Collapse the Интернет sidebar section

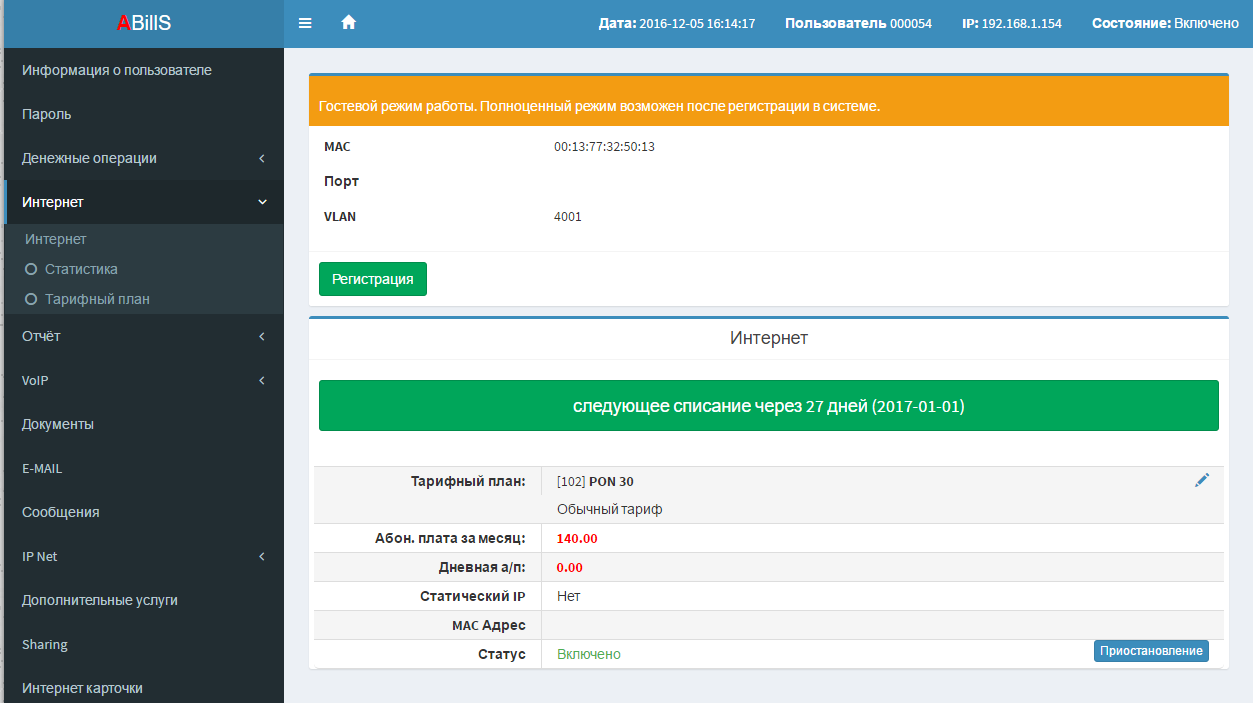[x=143, y=202]
